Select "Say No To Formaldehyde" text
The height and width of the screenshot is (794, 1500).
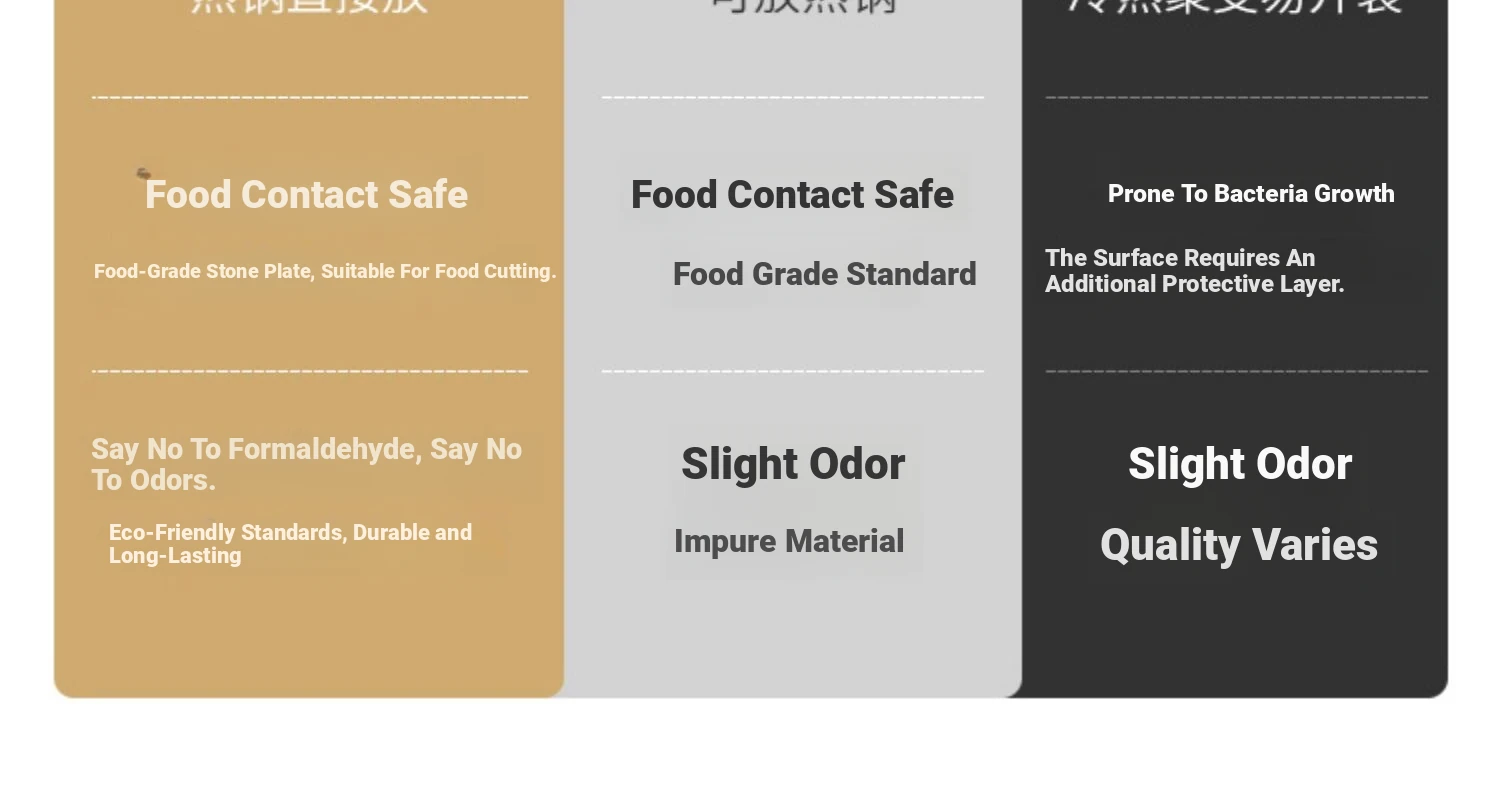coord(306,464)
